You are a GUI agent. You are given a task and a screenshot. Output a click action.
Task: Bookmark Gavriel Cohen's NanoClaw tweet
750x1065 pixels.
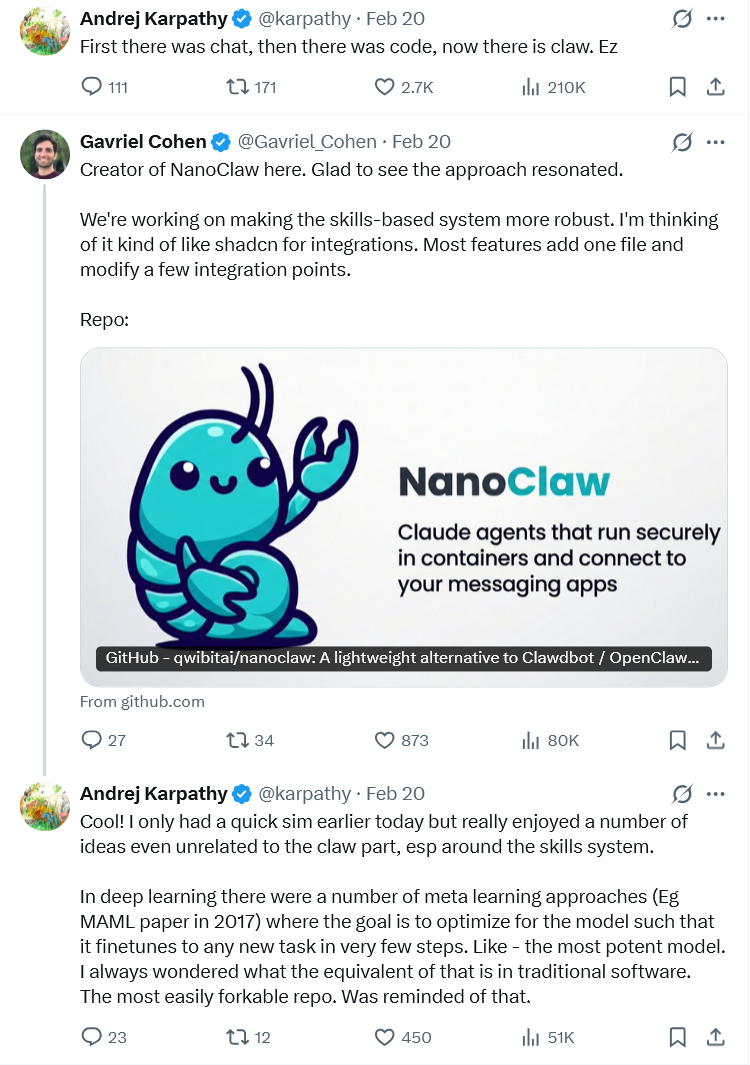(677, 740)
